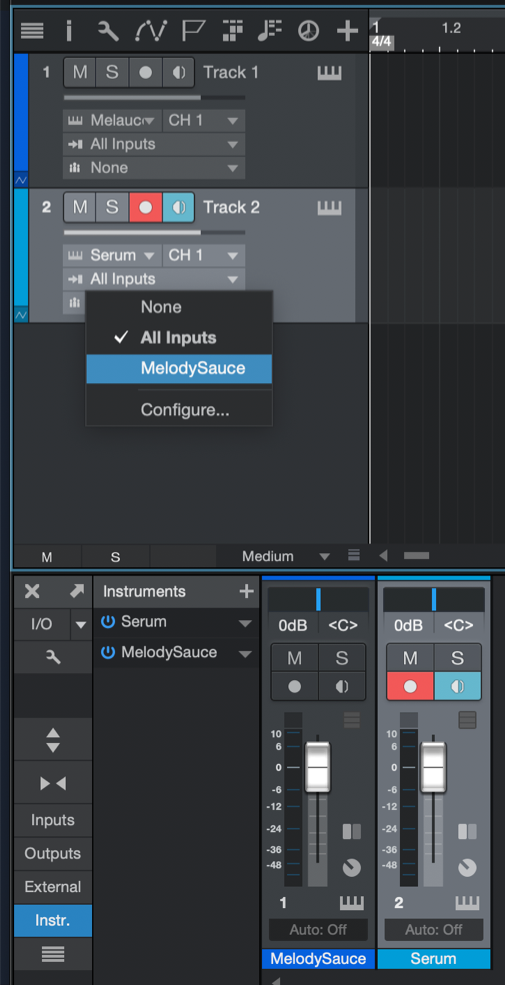
Task: Disable record arm on Track 2
Action: coord(146,207)
